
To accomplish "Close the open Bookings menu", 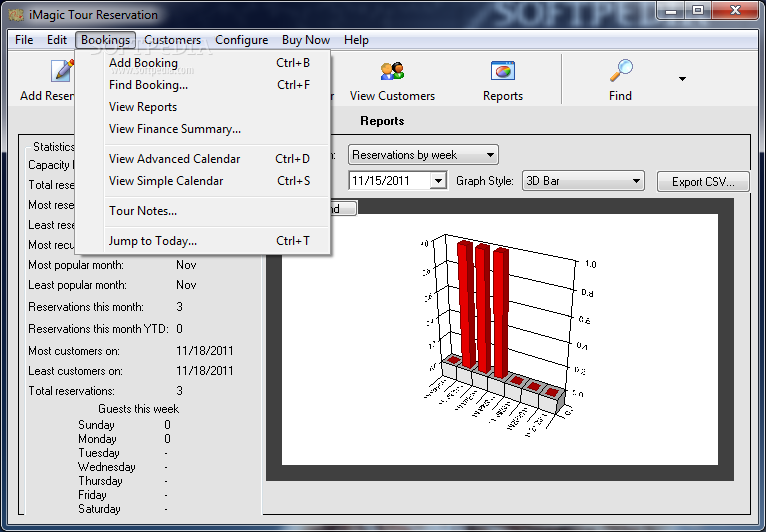I will pyautogui.click(x=106, y=40).
